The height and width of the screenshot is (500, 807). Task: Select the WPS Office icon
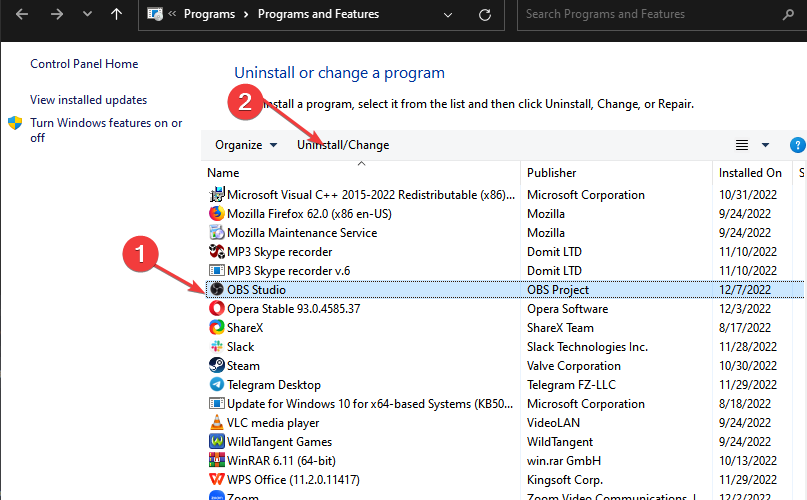217,479
